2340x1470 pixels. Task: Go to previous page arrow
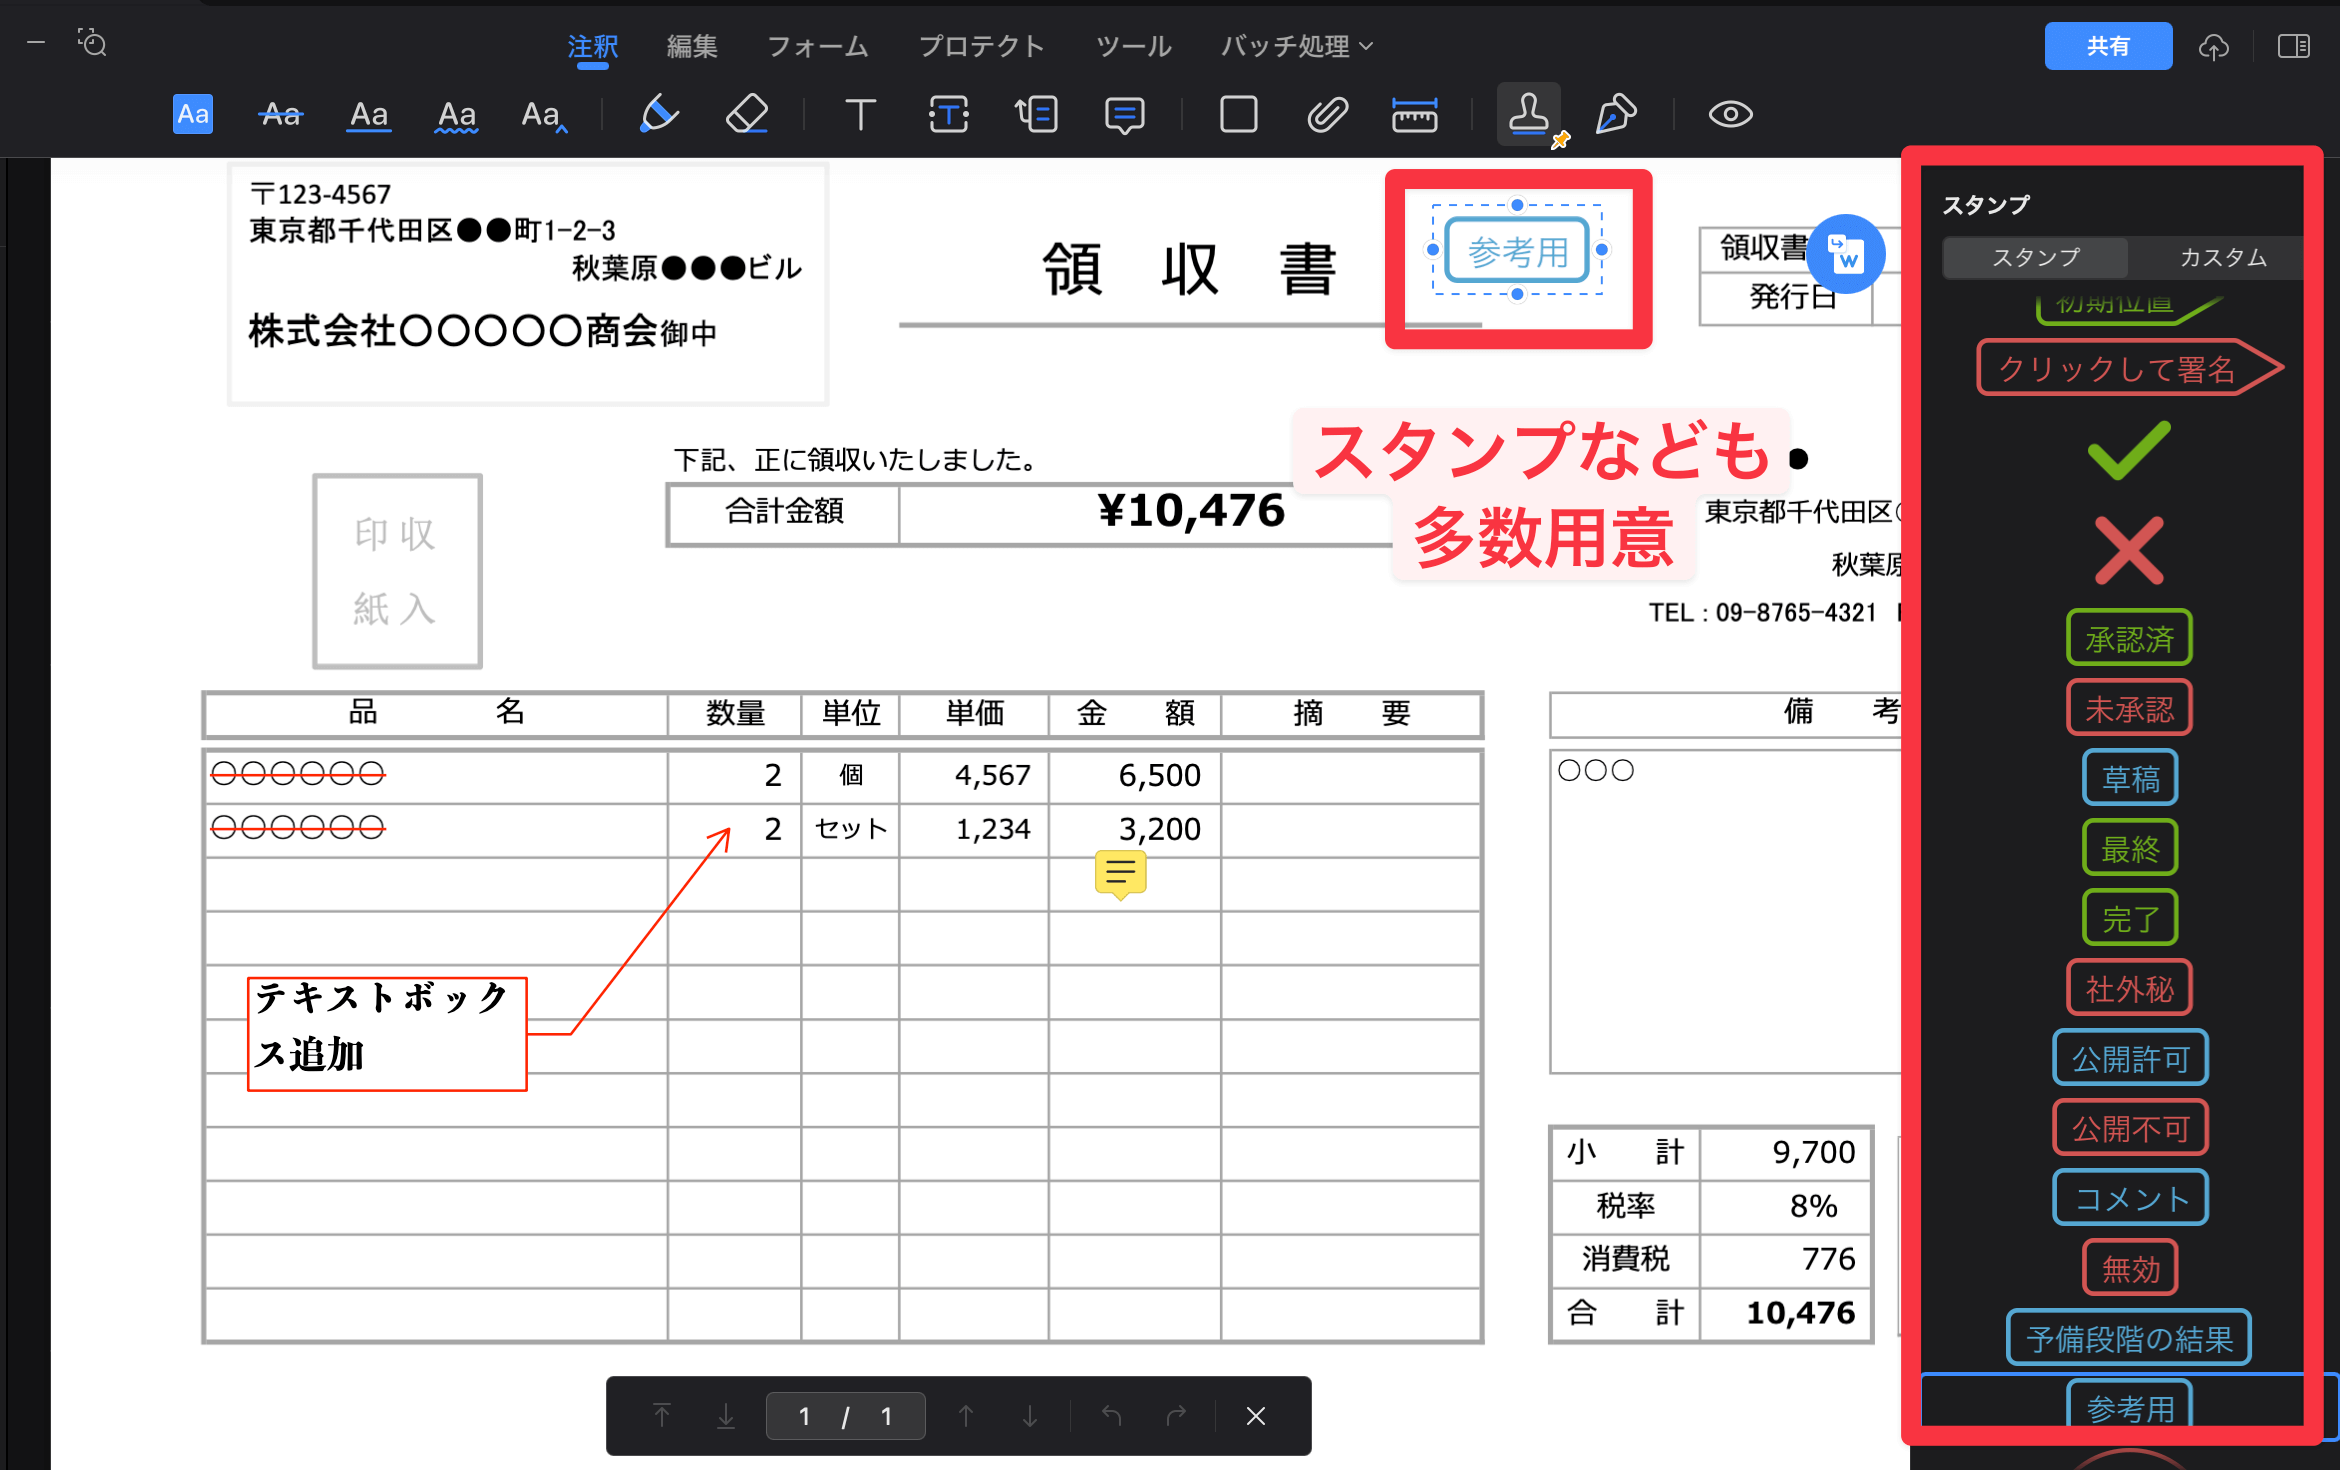point(966,1415)
